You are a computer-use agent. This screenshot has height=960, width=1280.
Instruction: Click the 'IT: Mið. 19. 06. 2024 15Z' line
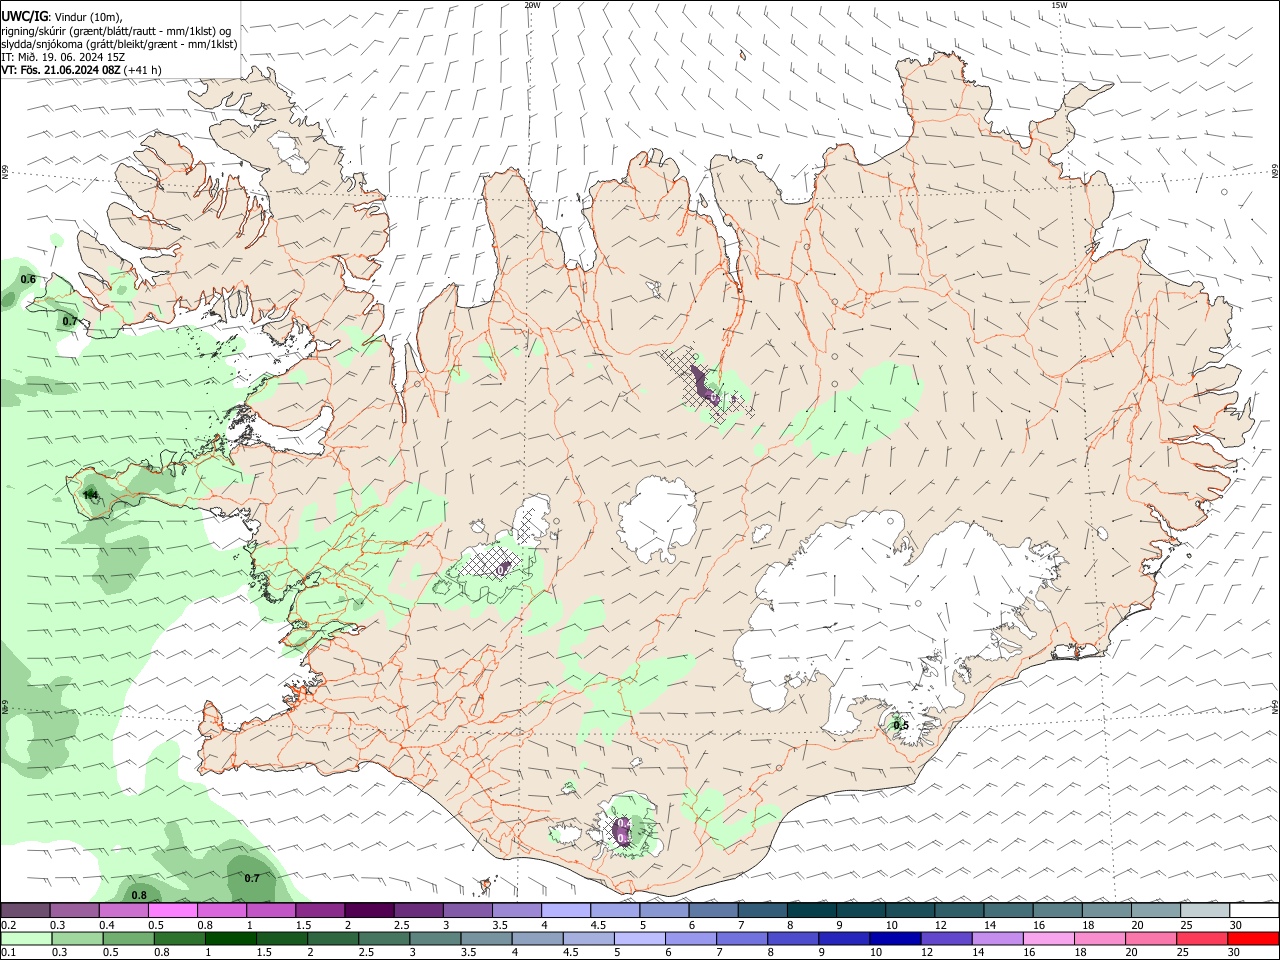click(63, 57)
